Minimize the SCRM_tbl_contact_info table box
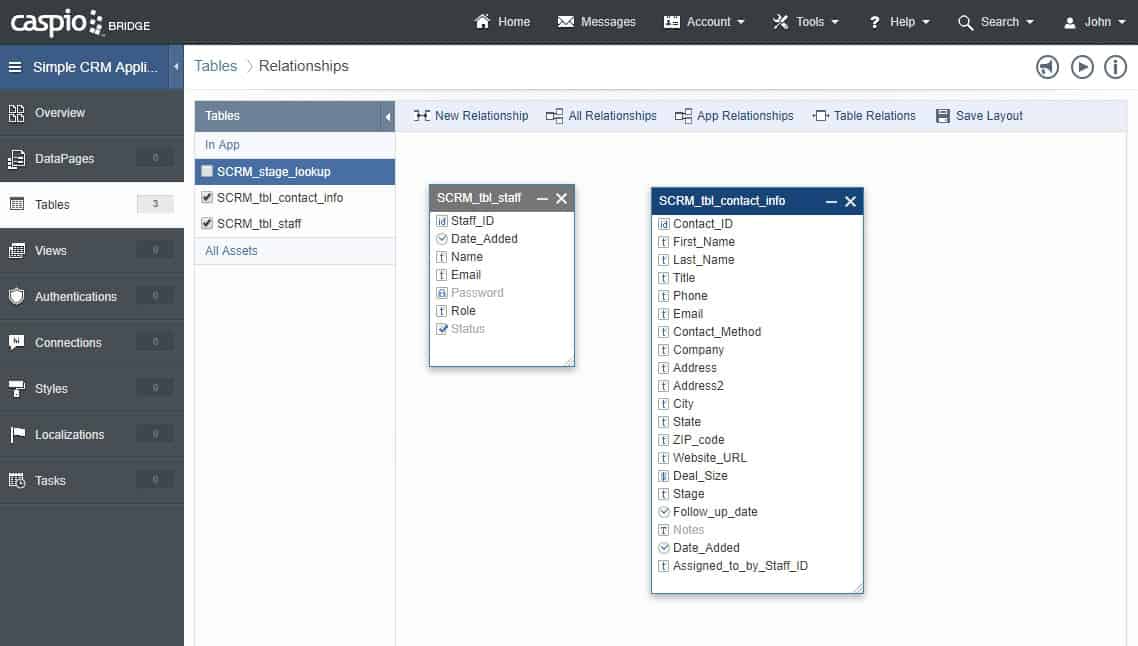1138x646 pixels. tap(831, 202)
